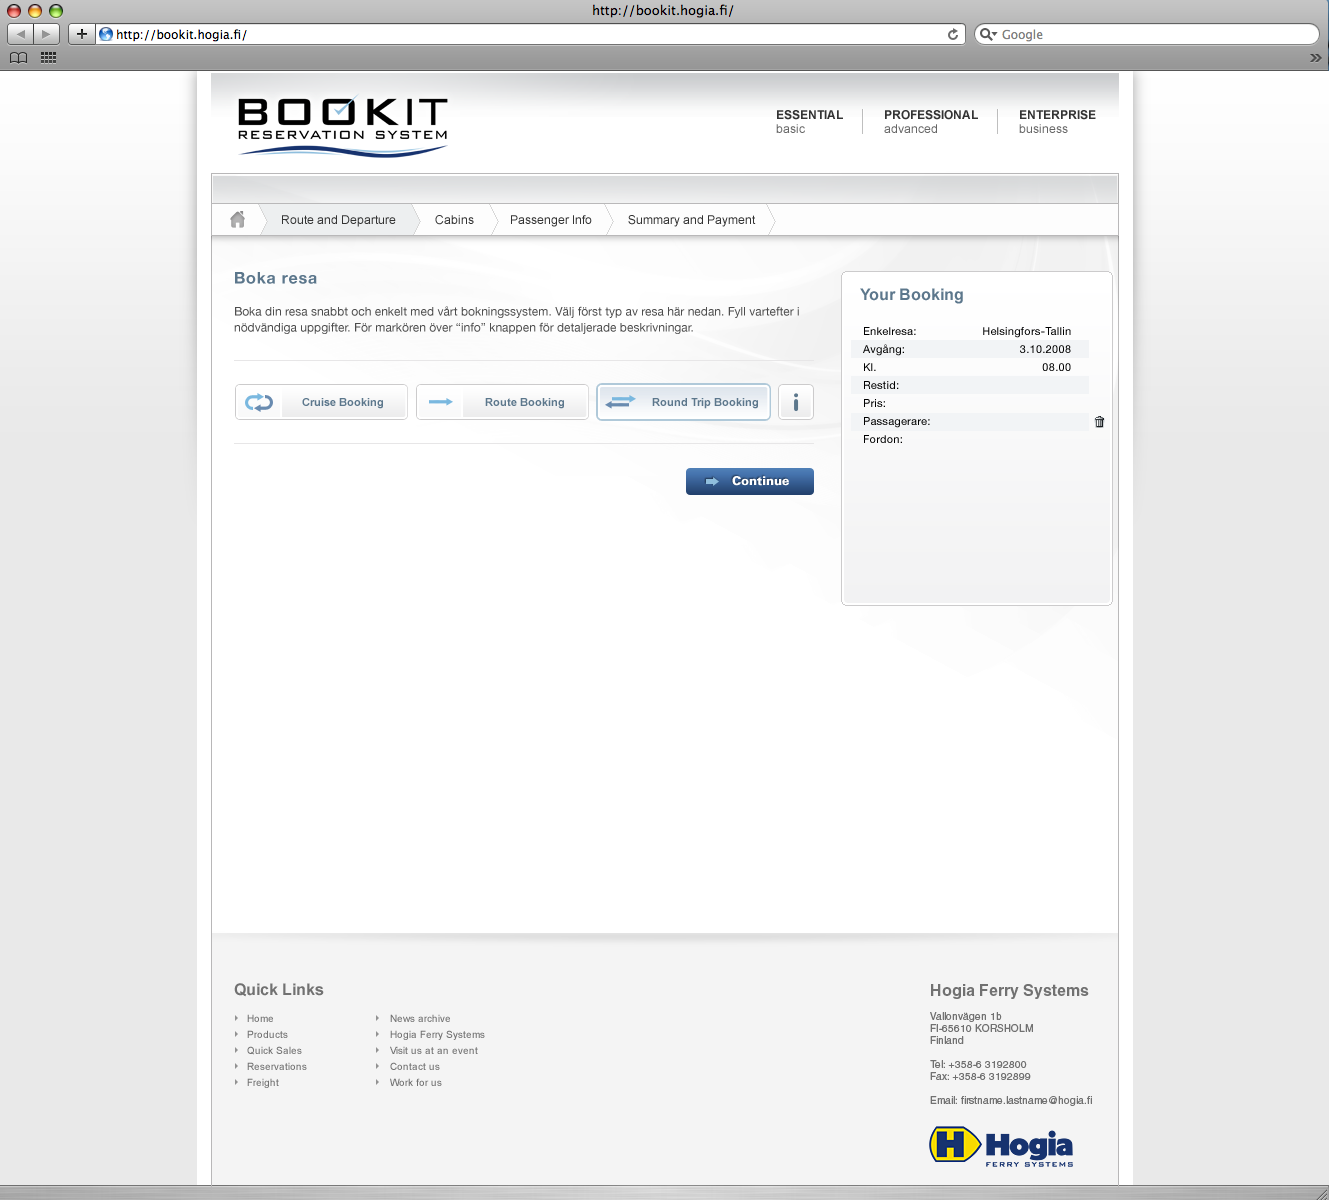Choose the PROFESSIONAL advanced plan
This screenshot has width=1329, height=1200.
coord(931,121)
